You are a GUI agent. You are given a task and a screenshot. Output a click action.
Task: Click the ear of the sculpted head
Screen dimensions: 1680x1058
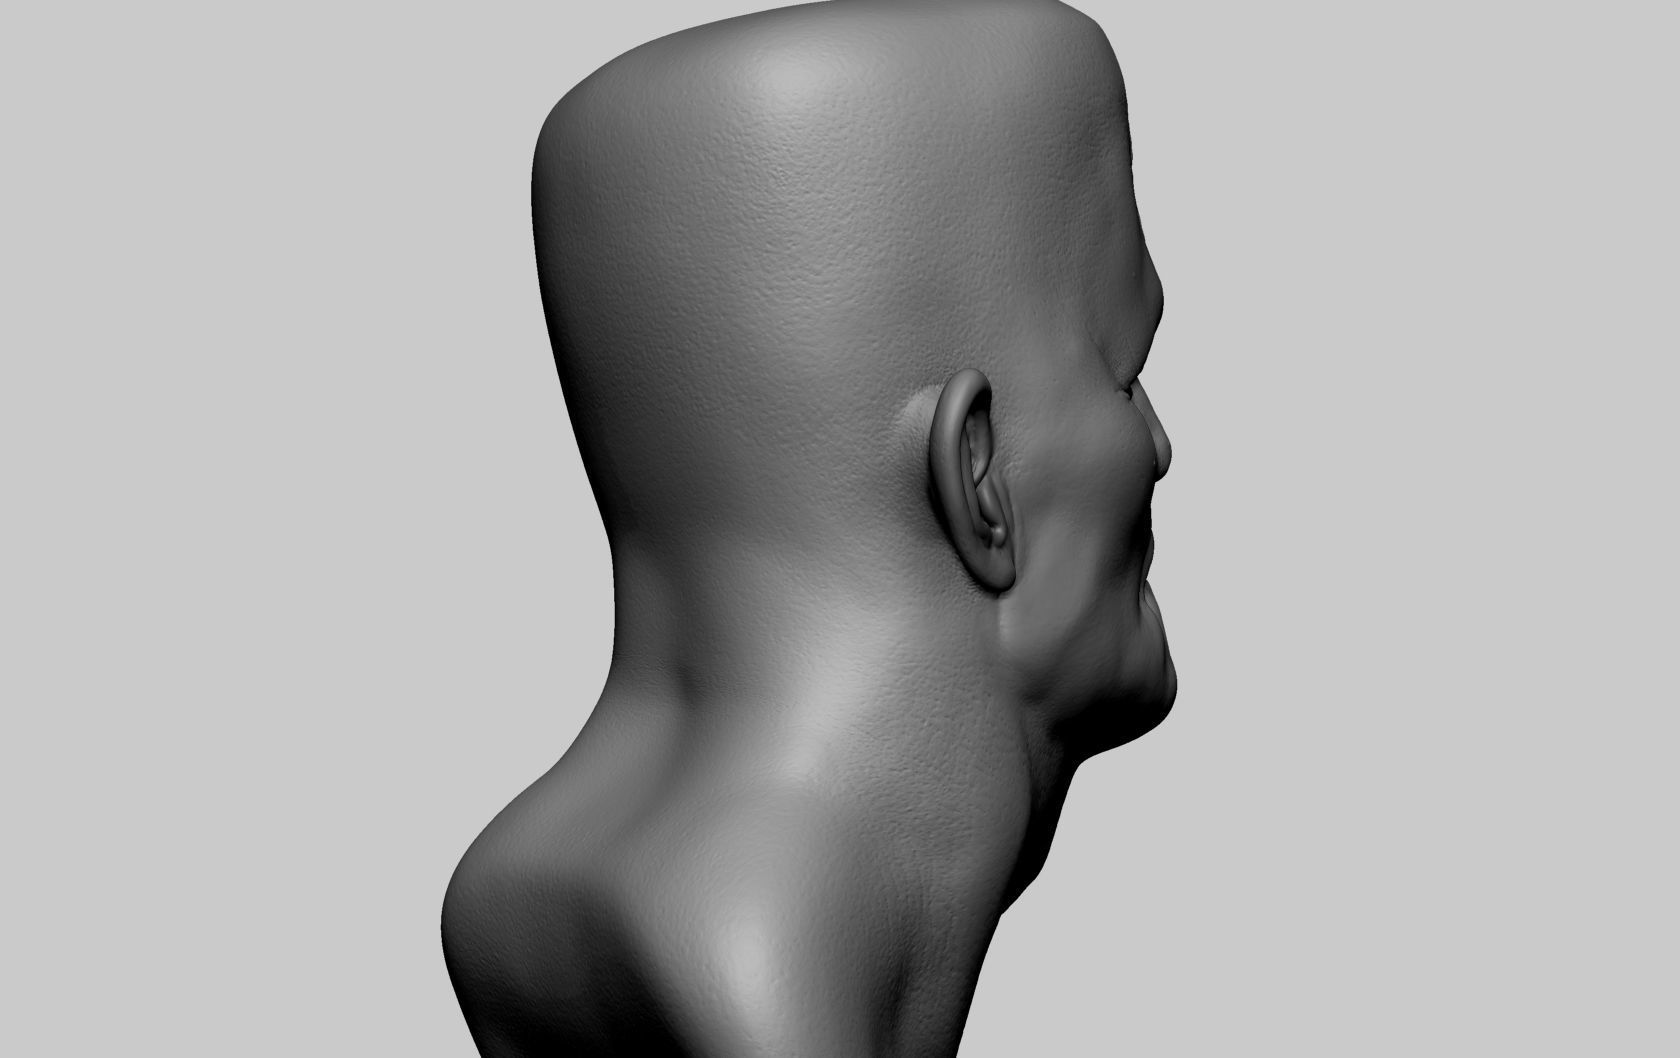tap(975, 479)
